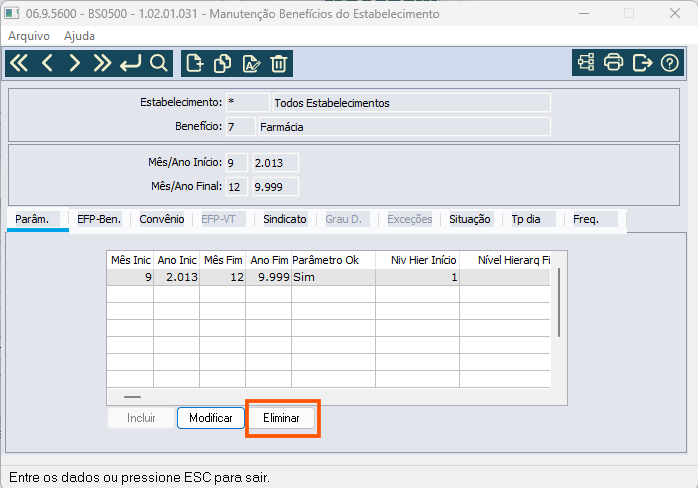The height and width of the screenshot is (488, 698).
Task: Click the grid cell 2.013 in first row
Action: click(x=177, y=277)
